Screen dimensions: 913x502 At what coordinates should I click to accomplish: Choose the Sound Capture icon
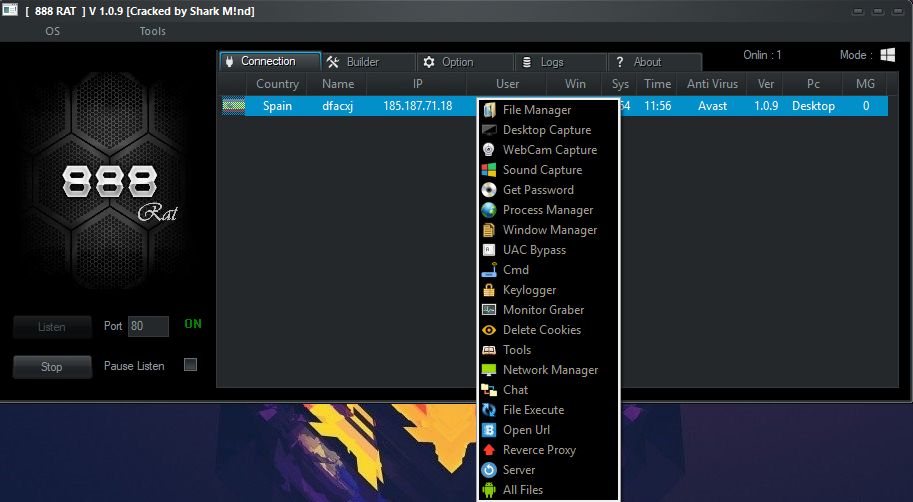489,169
